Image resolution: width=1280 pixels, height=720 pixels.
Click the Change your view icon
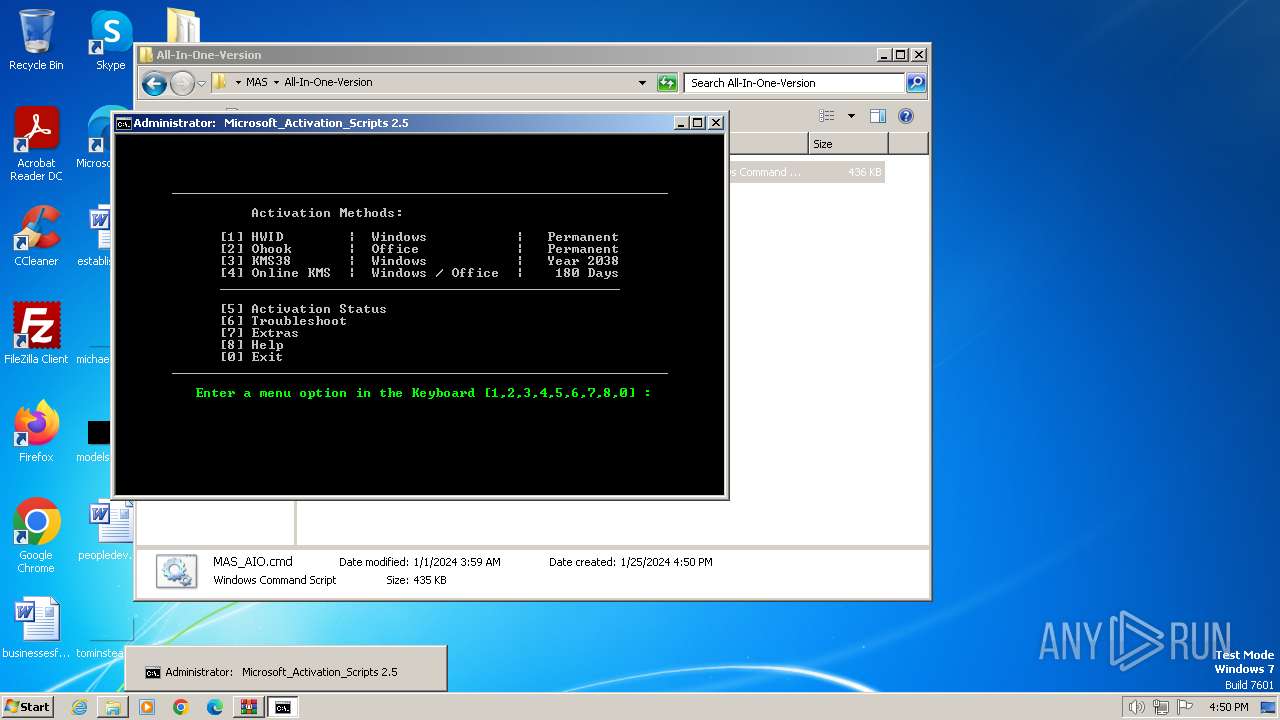pos(827,116)
